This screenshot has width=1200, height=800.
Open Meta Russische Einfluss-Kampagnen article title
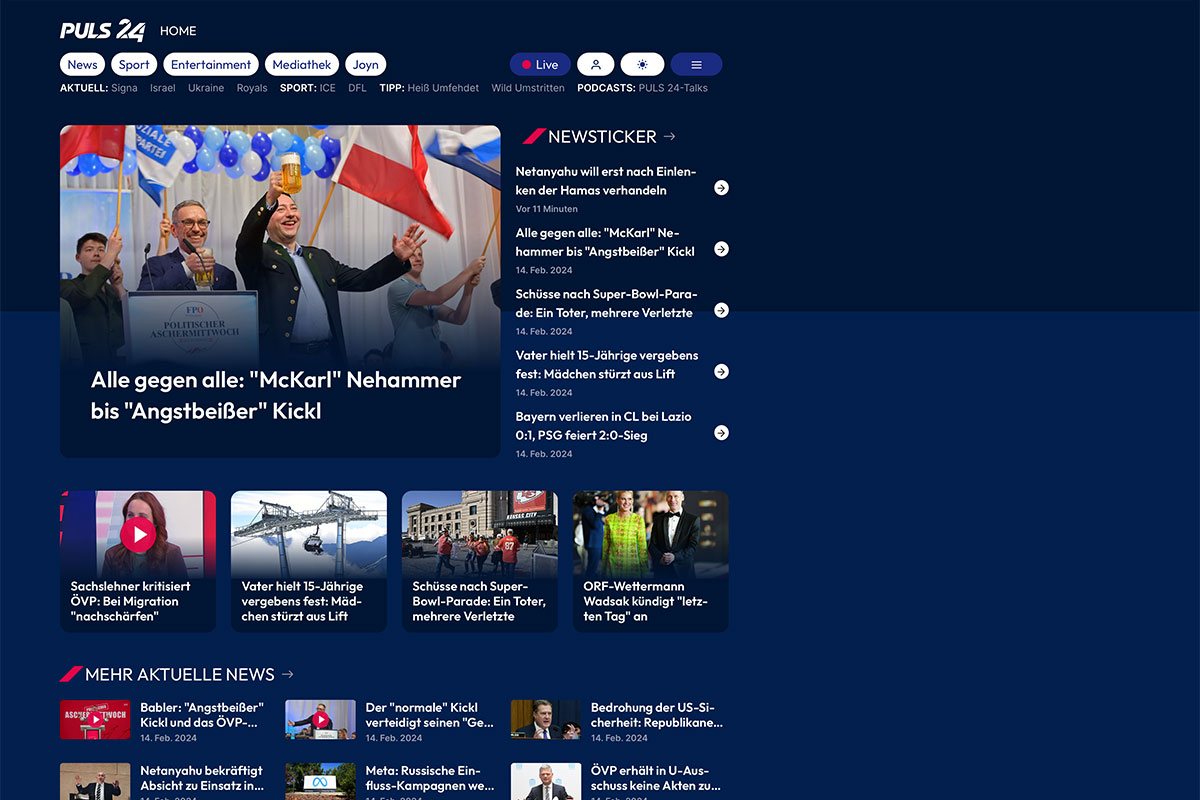tap(430, 778)
